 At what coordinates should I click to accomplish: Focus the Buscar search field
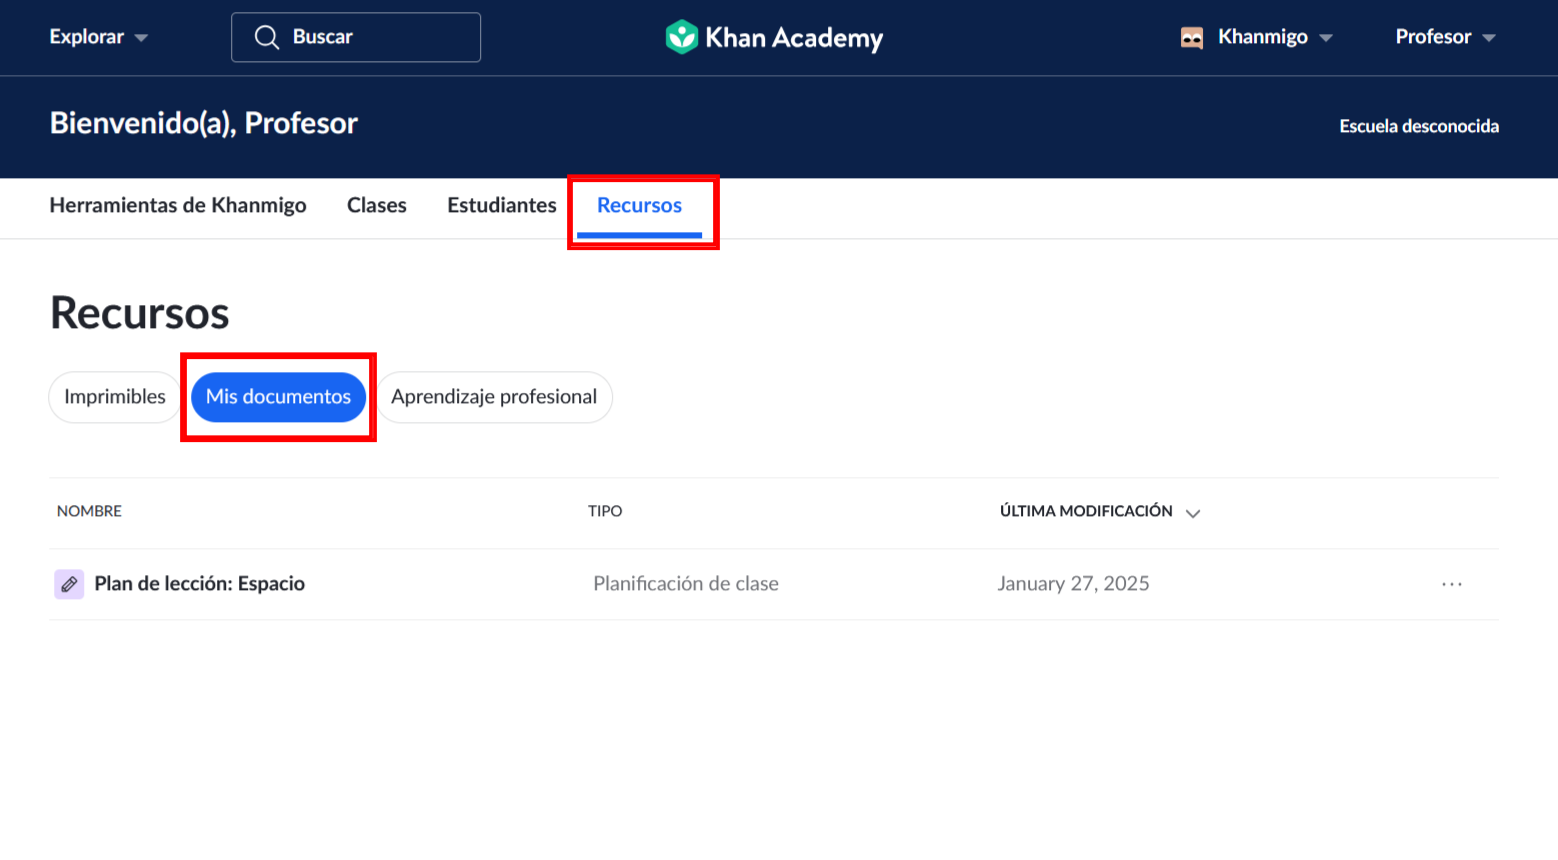tap(356, 37)
